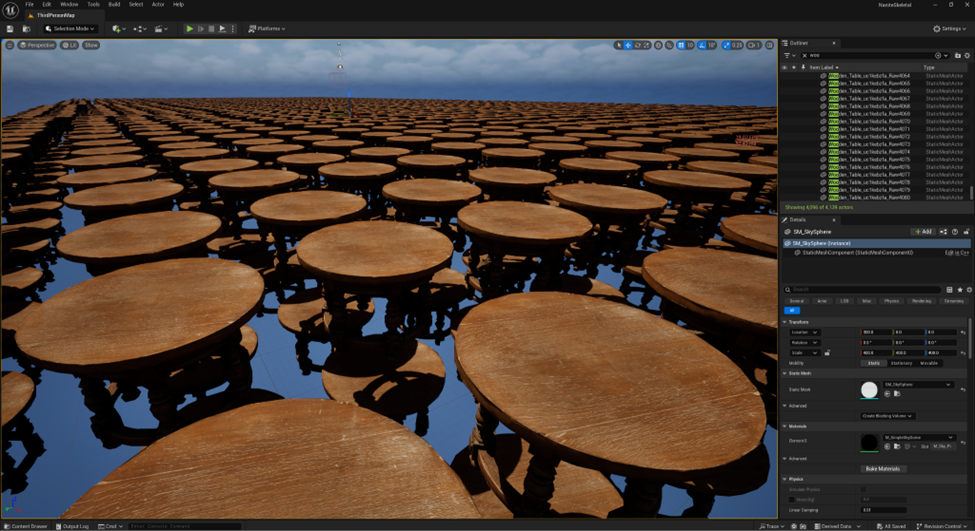The width and height of the screenshot is (975, 531).
Task: Open the Perspective view mode menu
Action: pyautogui.click(x=37, y=45)
